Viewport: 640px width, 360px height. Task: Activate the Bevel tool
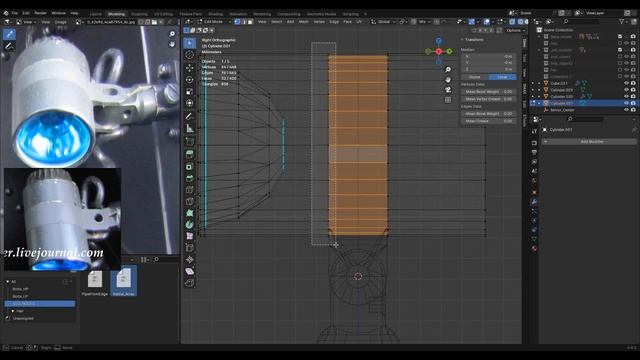point(190,178)
